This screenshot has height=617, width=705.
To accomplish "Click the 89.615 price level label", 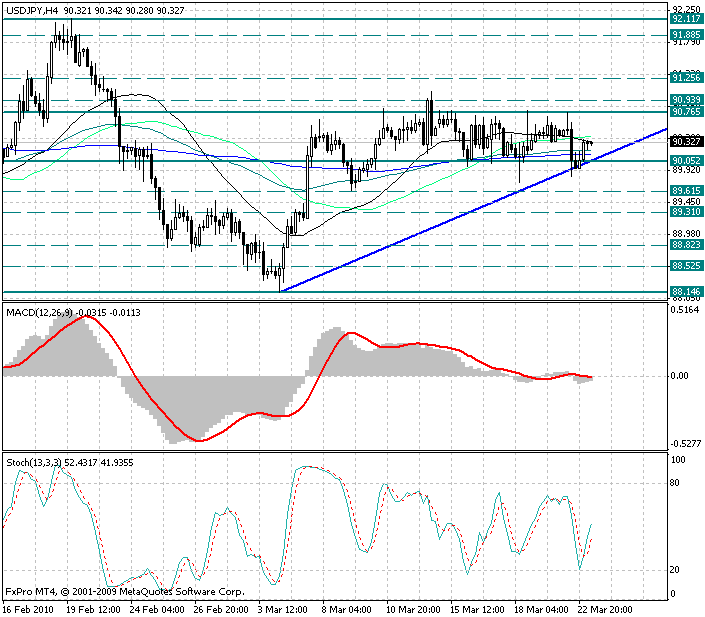I will click(685, 190).
